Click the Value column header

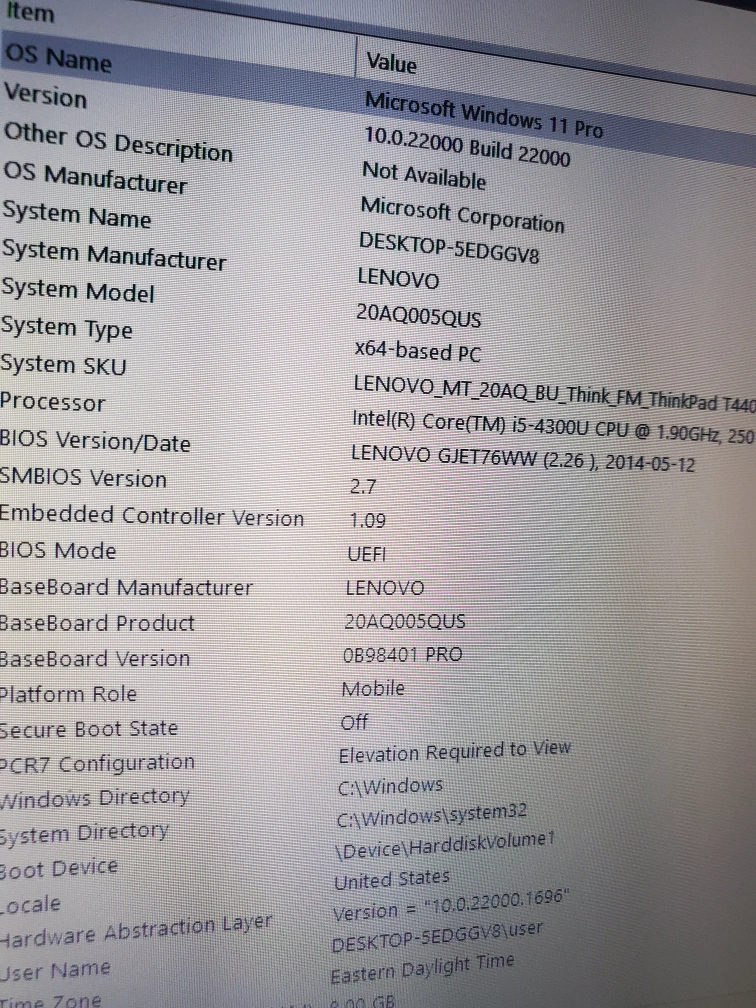coord(391,63)
